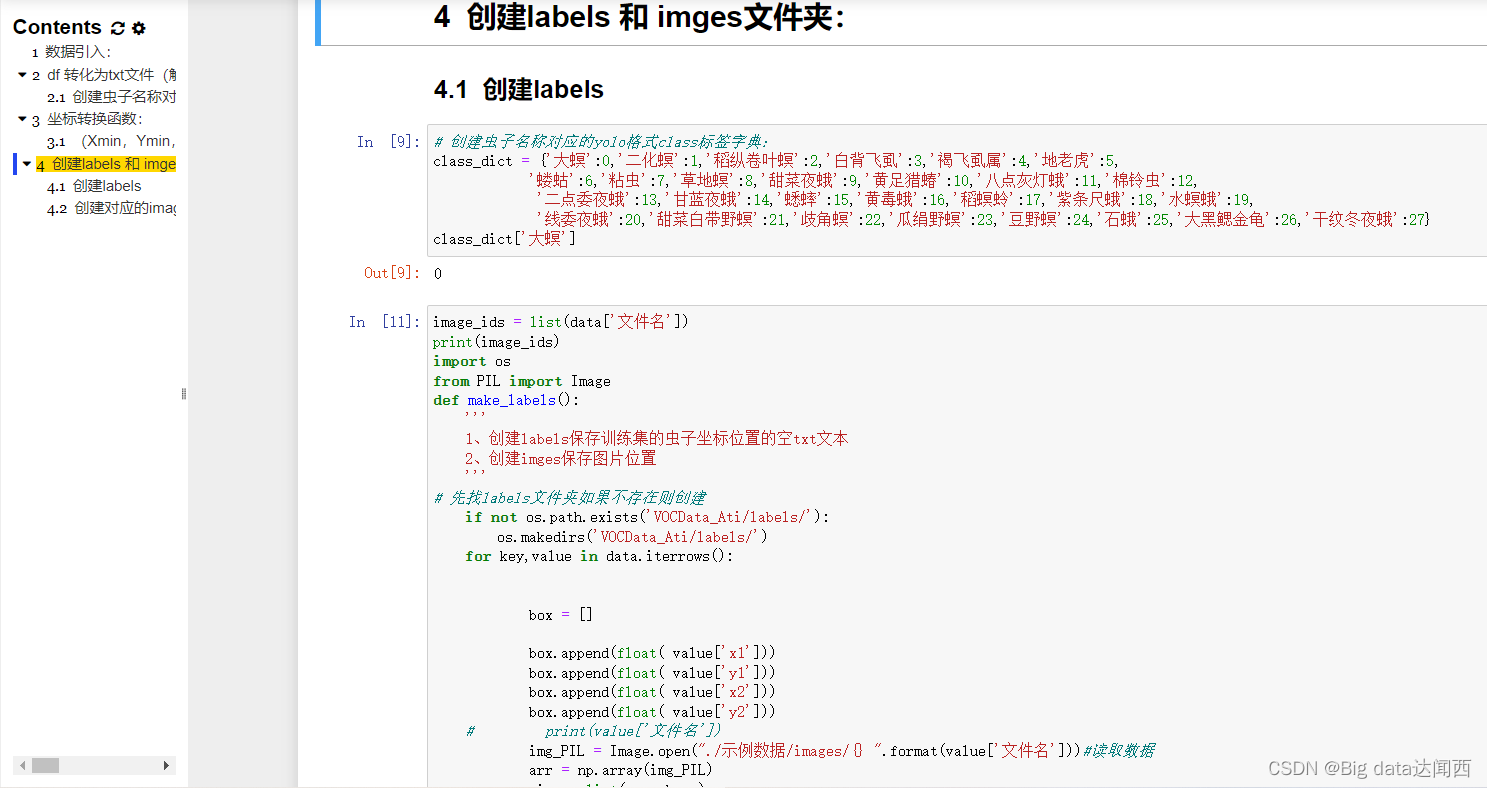Collapse highlighted section 4 arrow in contents
This screenshot has height=788, width=1487.
(x=26, y=164)
